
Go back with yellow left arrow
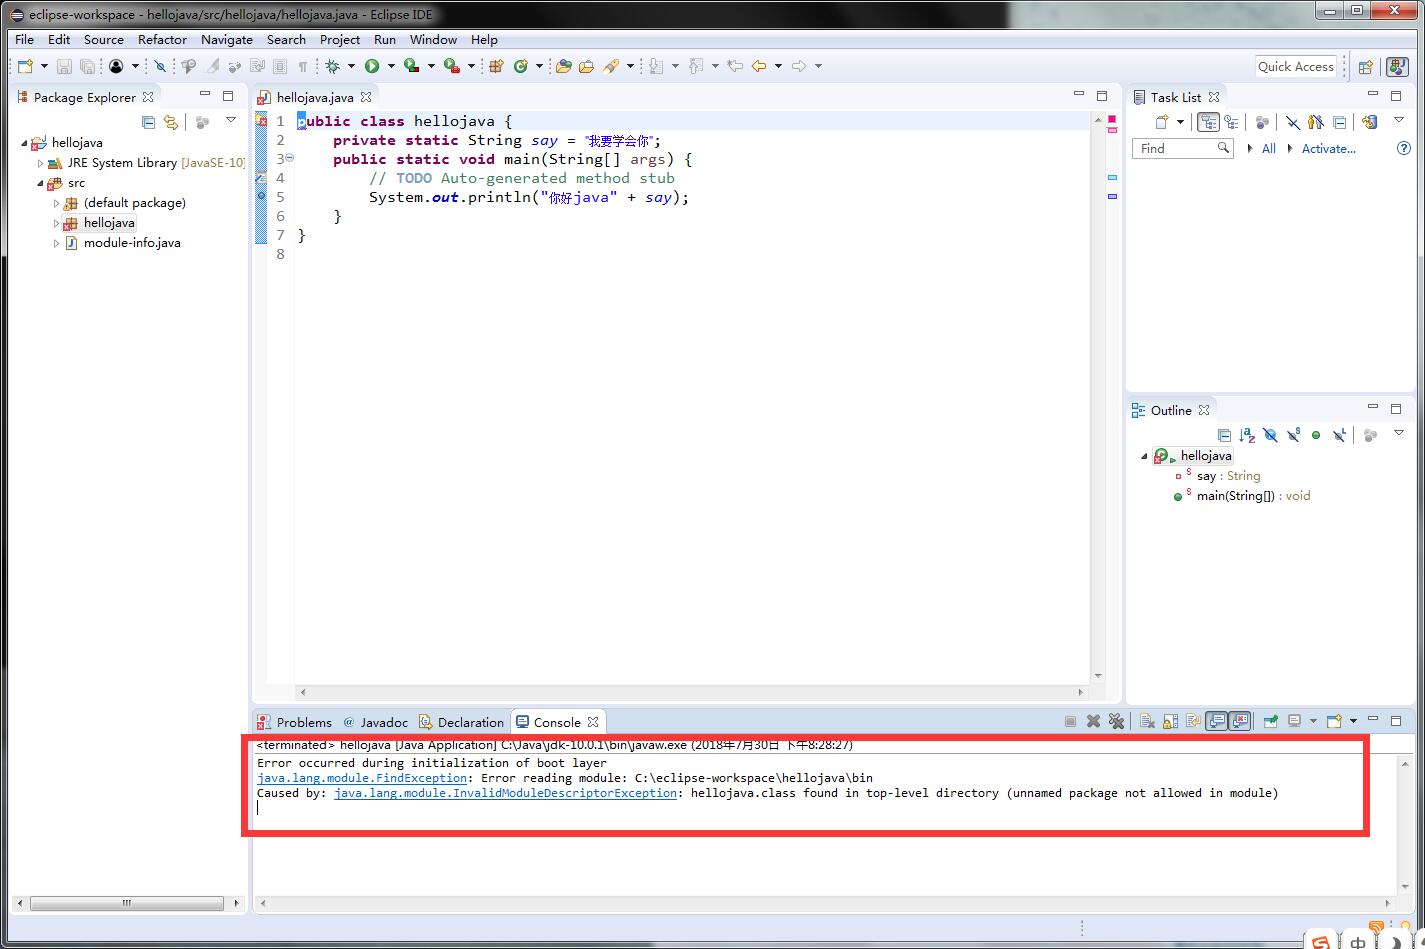pos(759,66)
